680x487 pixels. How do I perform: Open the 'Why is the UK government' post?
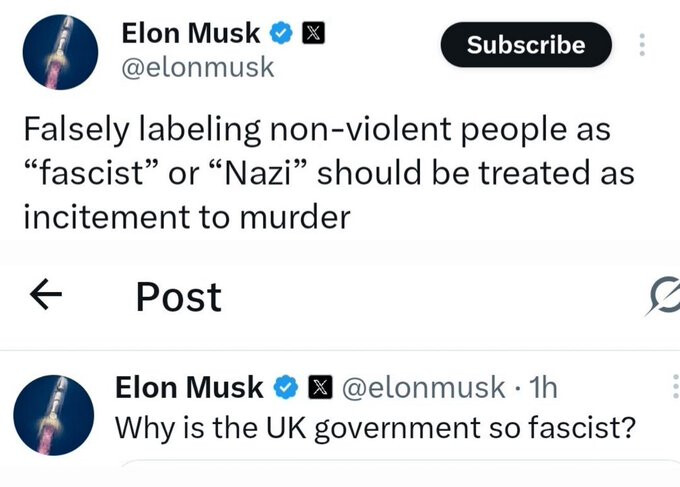click(376, 427)
